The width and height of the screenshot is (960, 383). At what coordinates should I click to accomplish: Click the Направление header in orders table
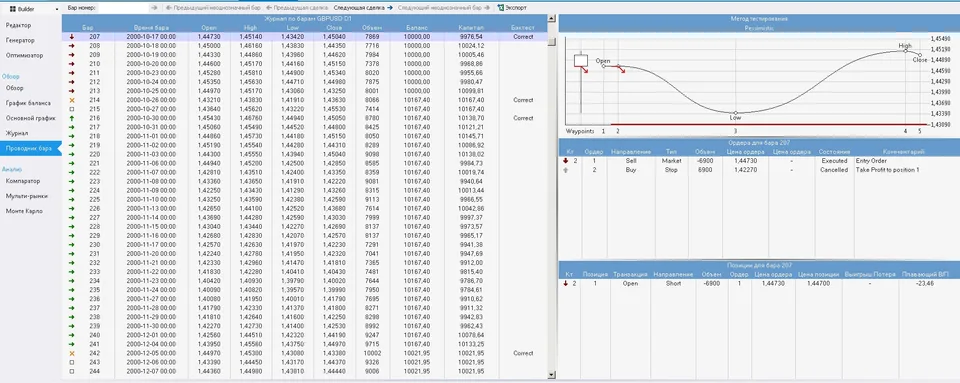tap(631, 151)
